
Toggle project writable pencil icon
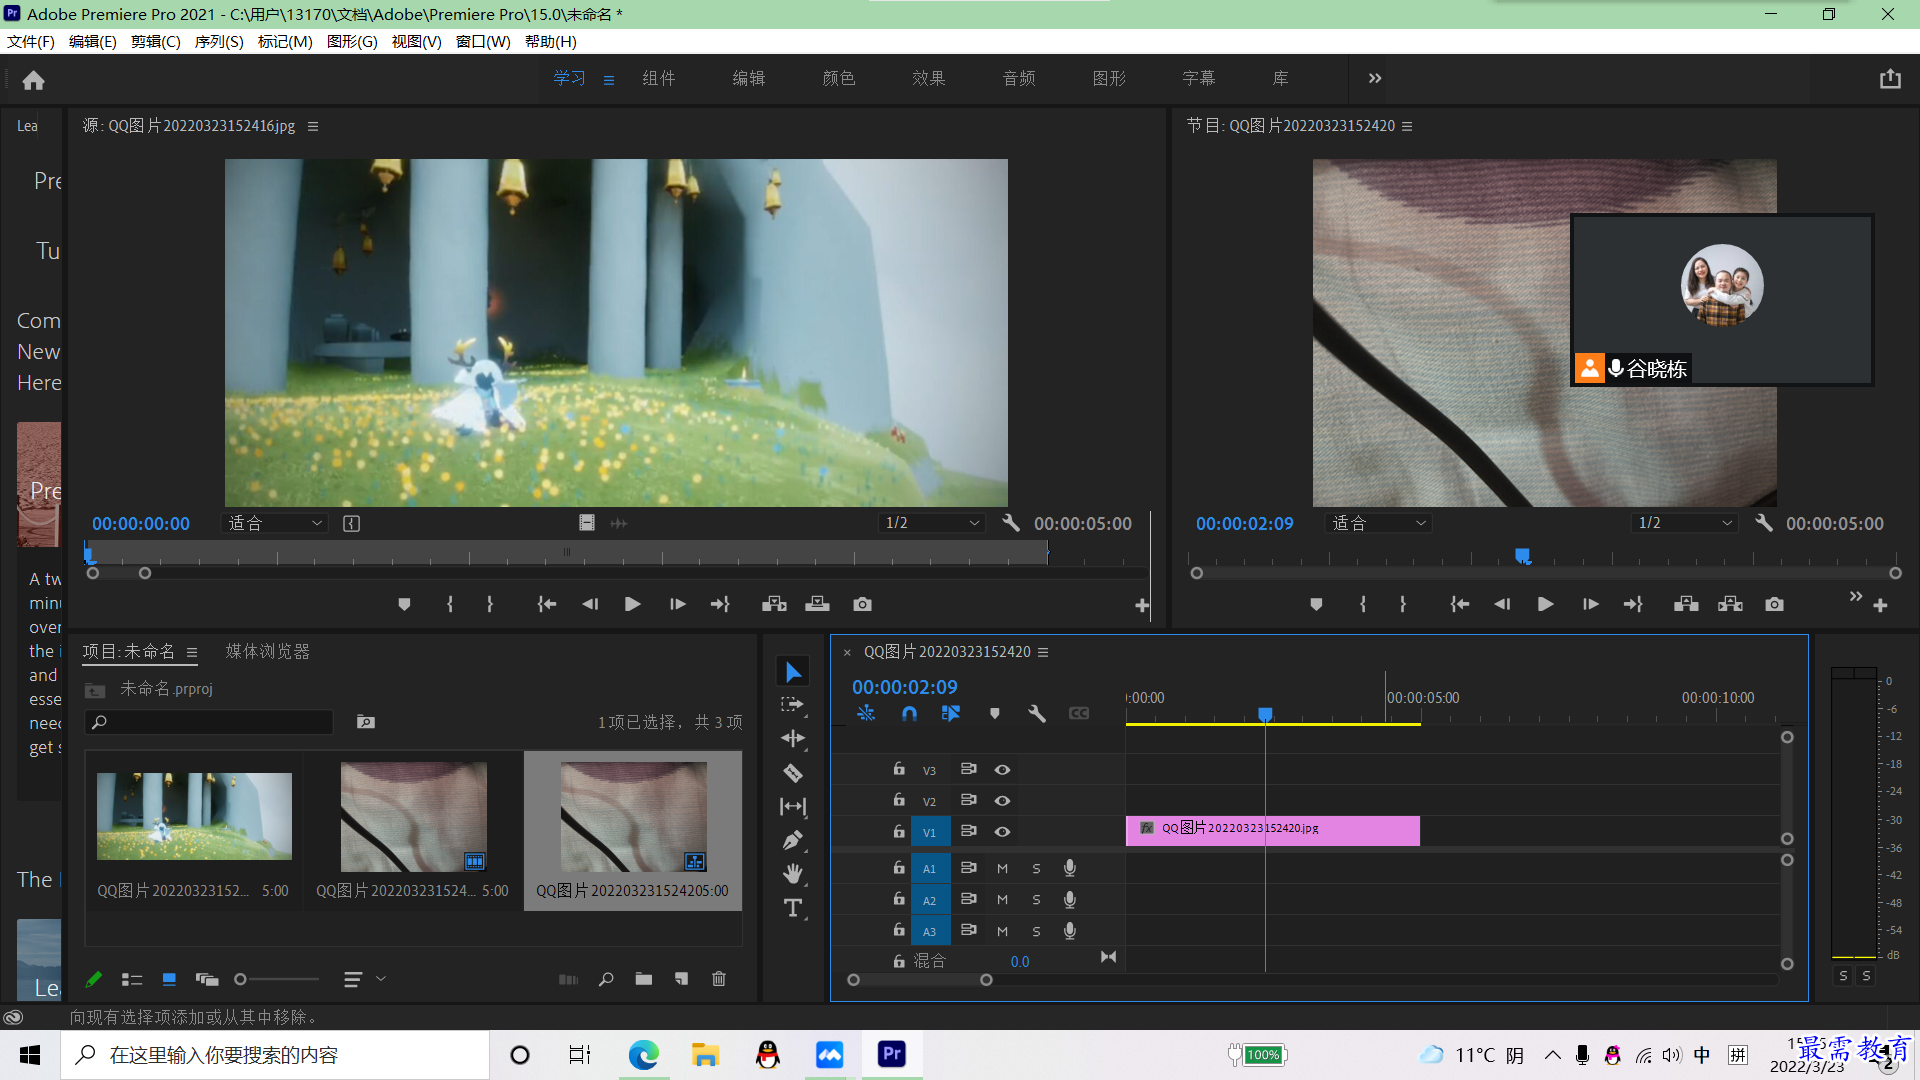click(93, 979)
